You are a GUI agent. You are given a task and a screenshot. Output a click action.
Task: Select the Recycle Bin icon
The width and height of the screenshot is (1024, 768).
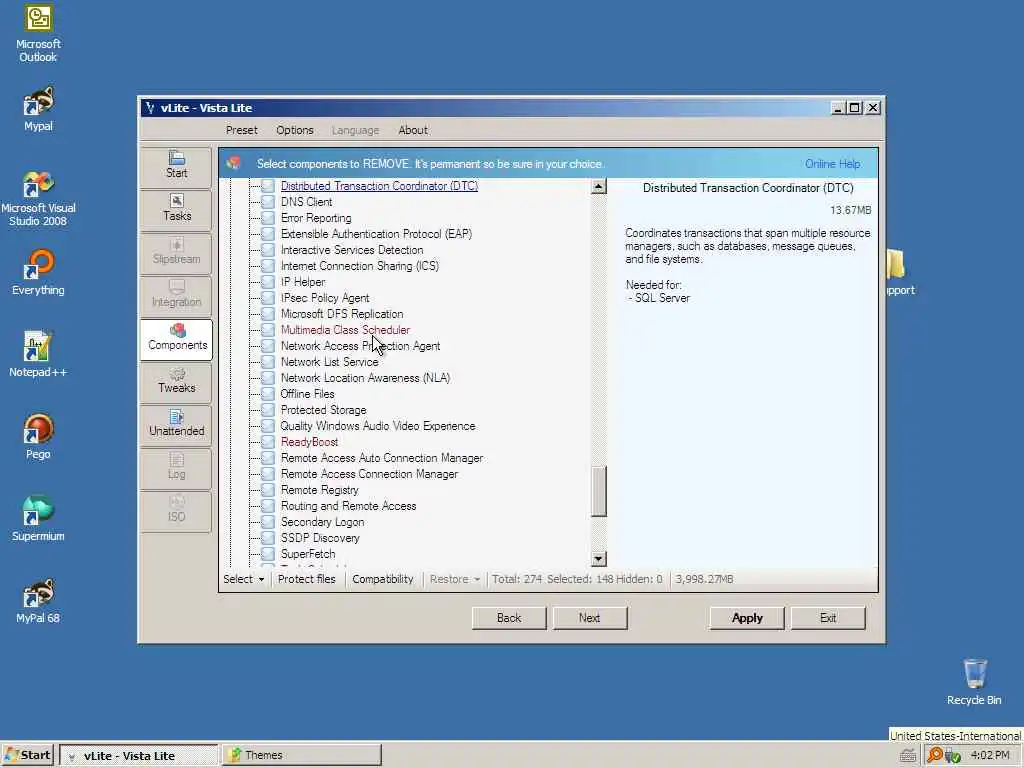[x=974, y=682]
